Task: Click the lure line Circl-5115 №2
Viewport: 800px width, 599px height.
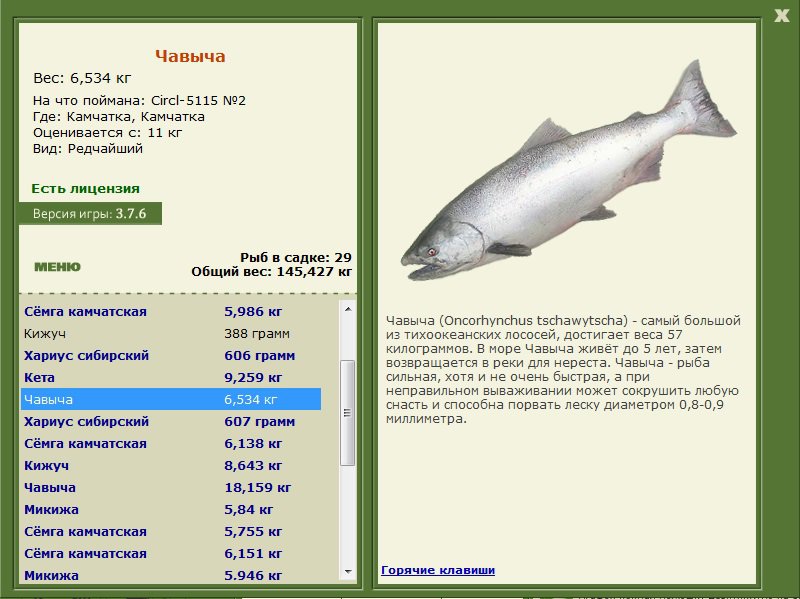Action: pos(139,101)
